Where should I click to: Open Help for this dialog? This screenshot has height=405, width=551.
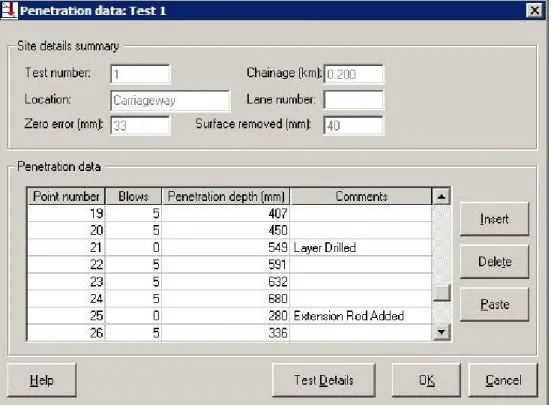click(41, 380)
